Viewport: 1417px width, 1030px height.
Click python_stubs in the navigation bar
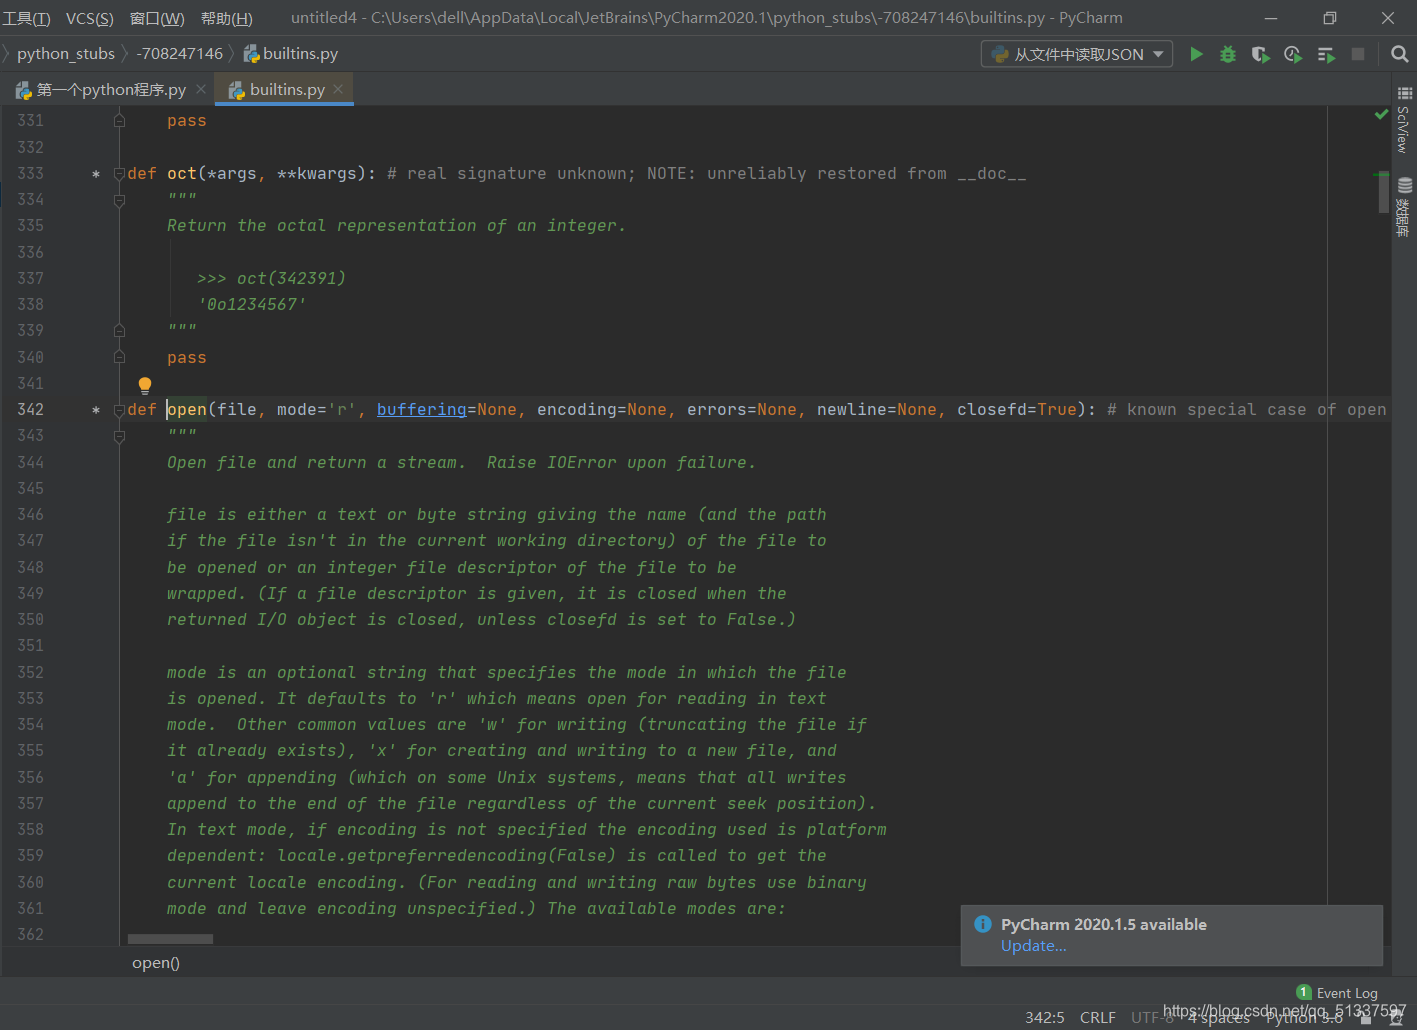[x=66, y=53]
